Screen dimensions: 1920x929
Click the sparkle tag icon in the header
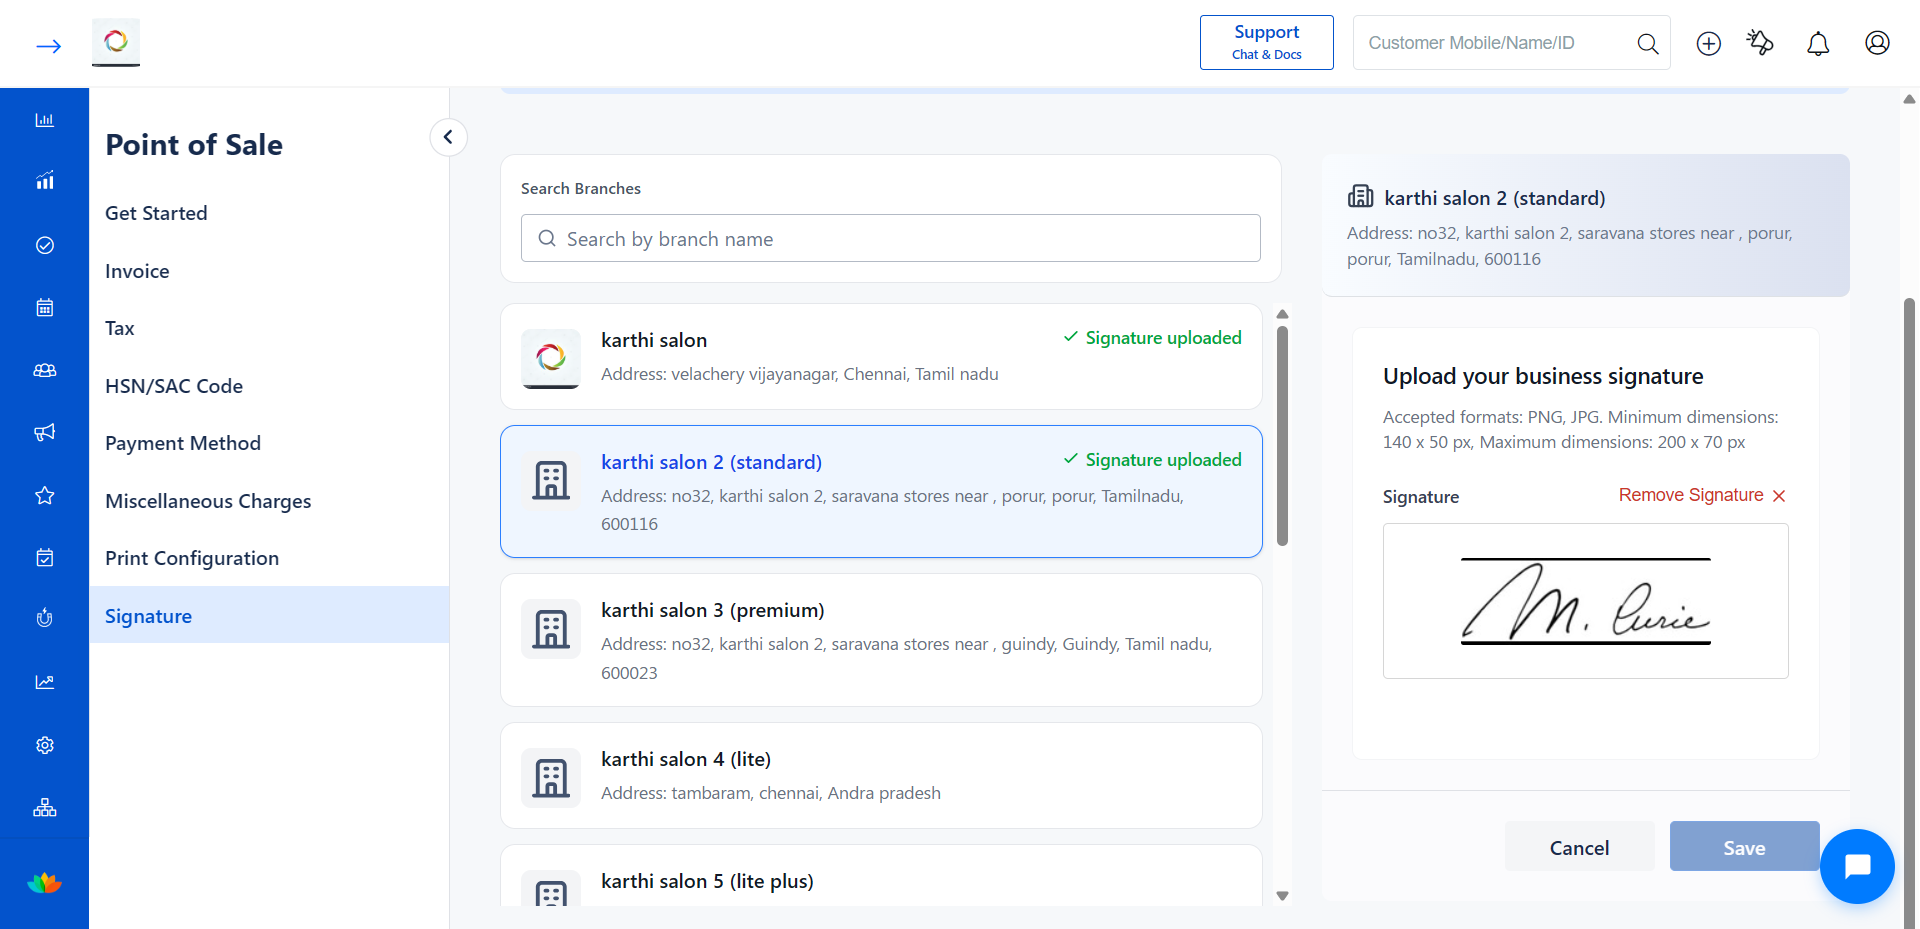(x=1760, y=42)
